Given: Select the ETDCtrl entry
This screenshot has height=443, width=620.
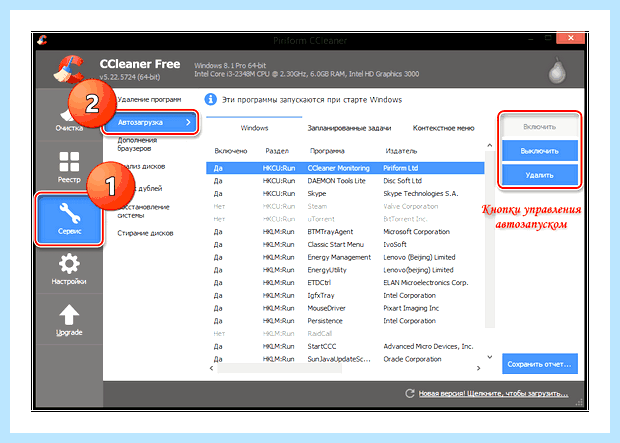Looking at the screenshot, I should [x=345, y=282].
